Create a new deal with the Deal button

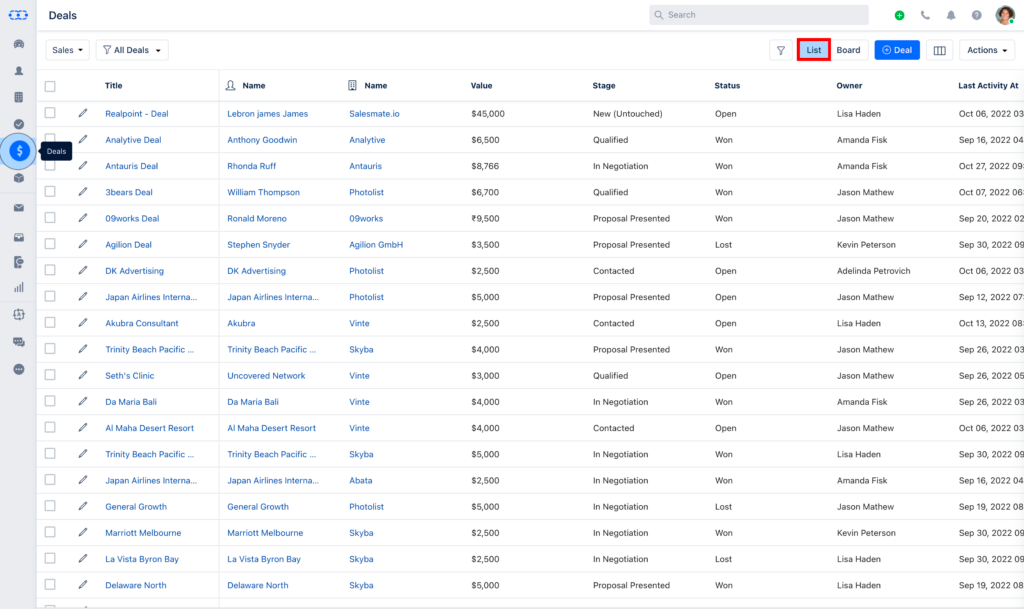coord(897,49)
